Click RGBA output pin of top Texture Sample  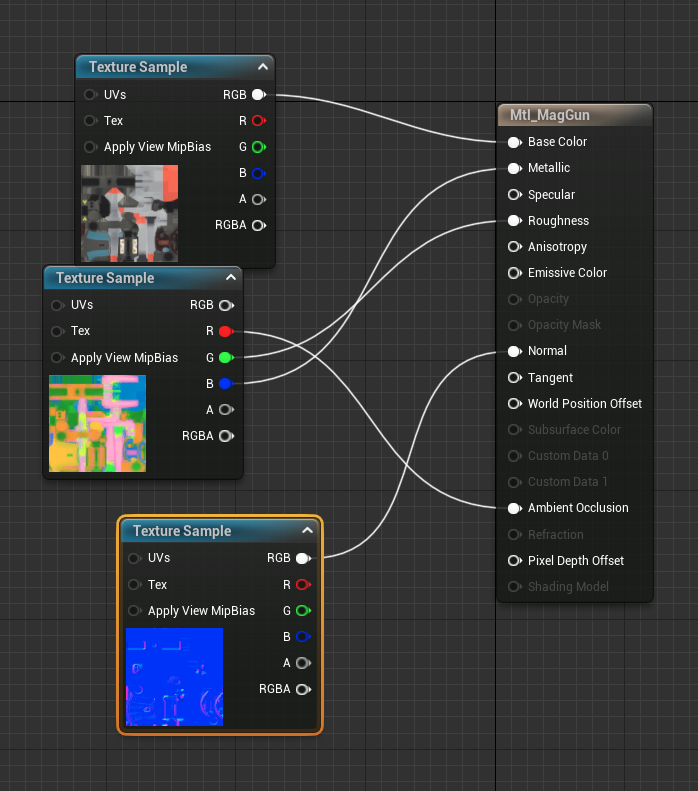click(x=259, y=225)
